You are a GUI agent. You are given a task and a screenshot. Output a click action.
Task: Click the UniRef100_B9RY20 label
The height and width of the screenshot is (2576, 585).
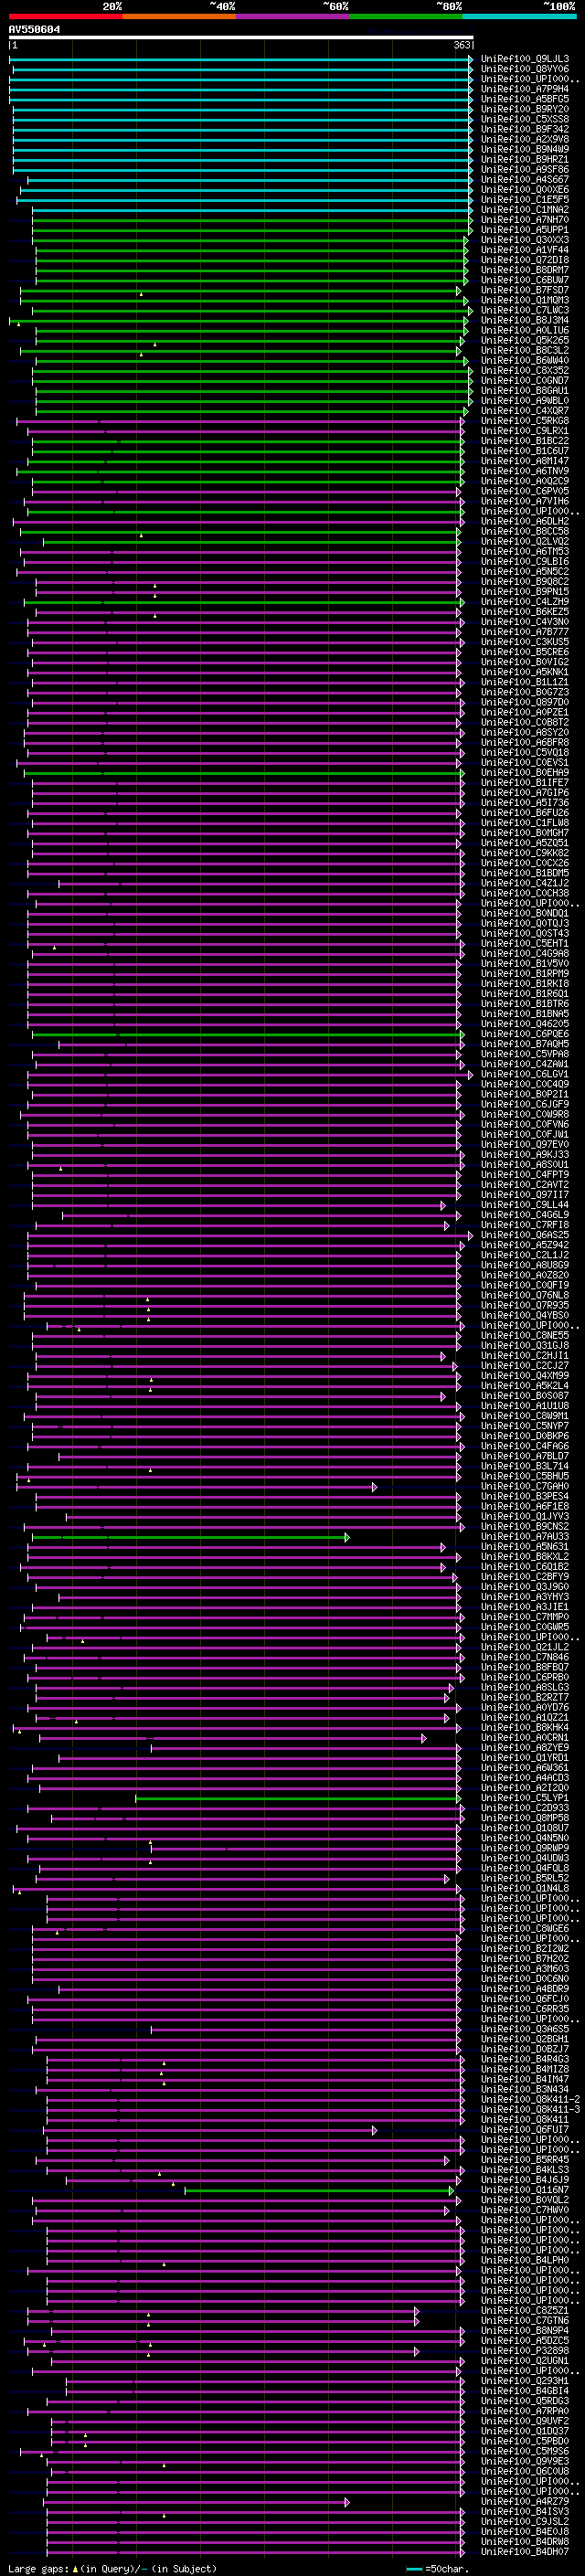click(x=524, y=109)
